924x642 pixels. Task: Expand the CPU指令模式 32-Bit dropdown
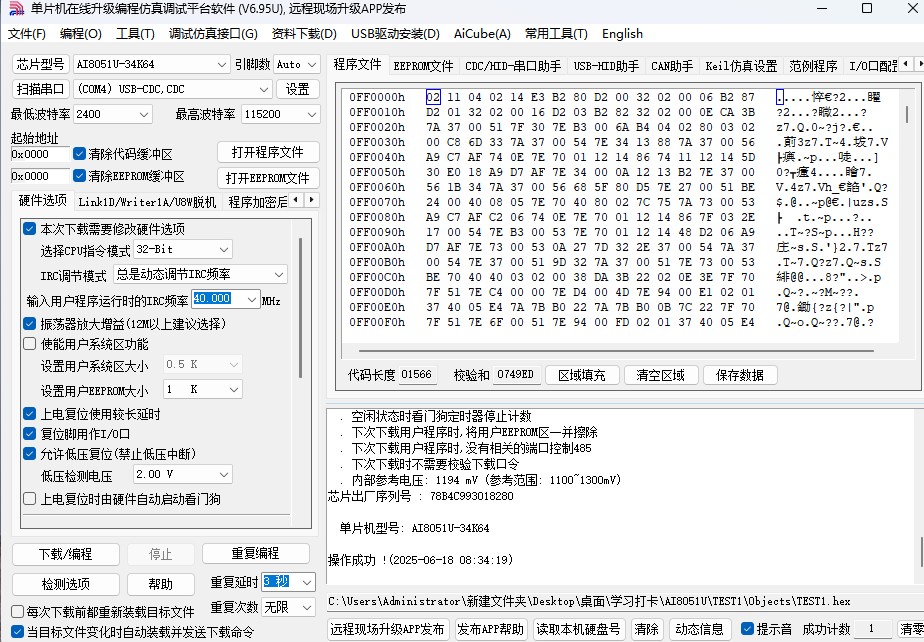click(x=224, y=249)
